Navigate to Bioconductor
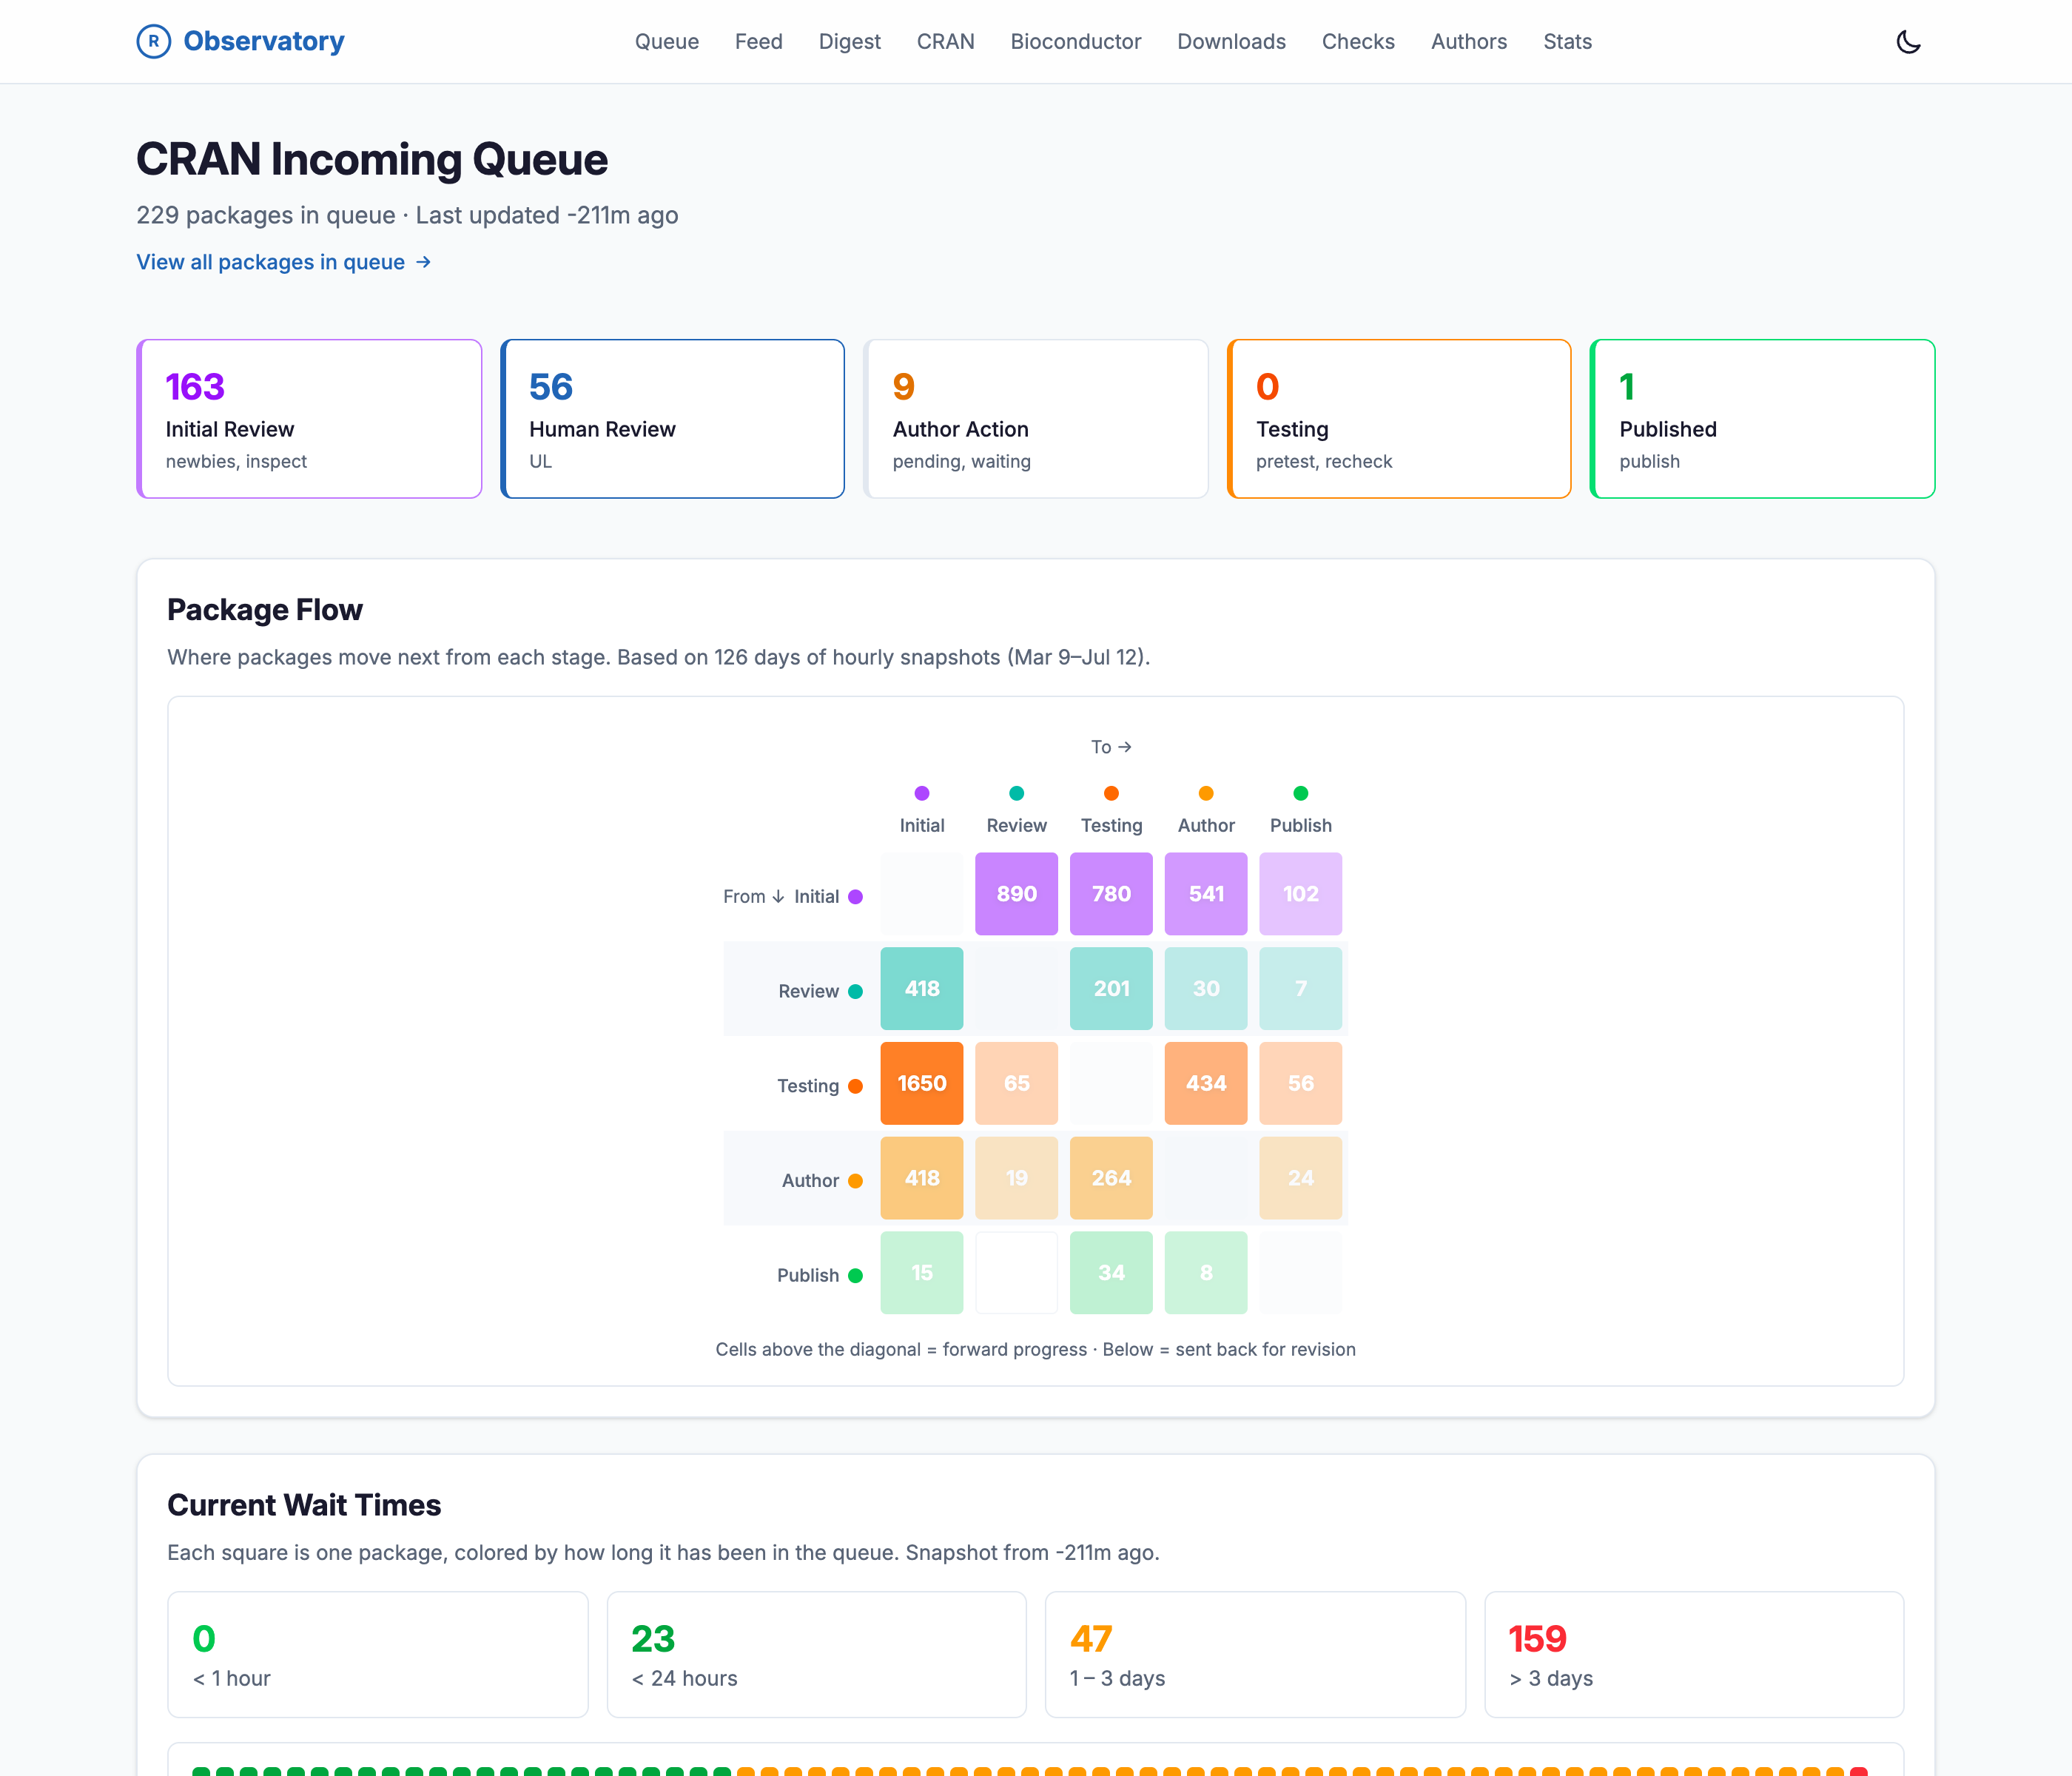The height and width of the screenshot is (1776, 2072). pos(1076,41)
